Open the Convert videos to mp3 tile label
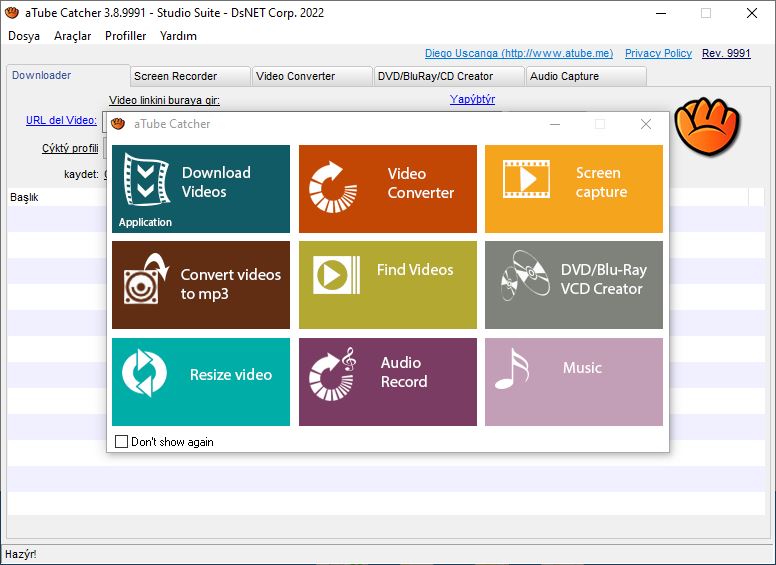The image size is (776, 565). [x=231, y=284]
